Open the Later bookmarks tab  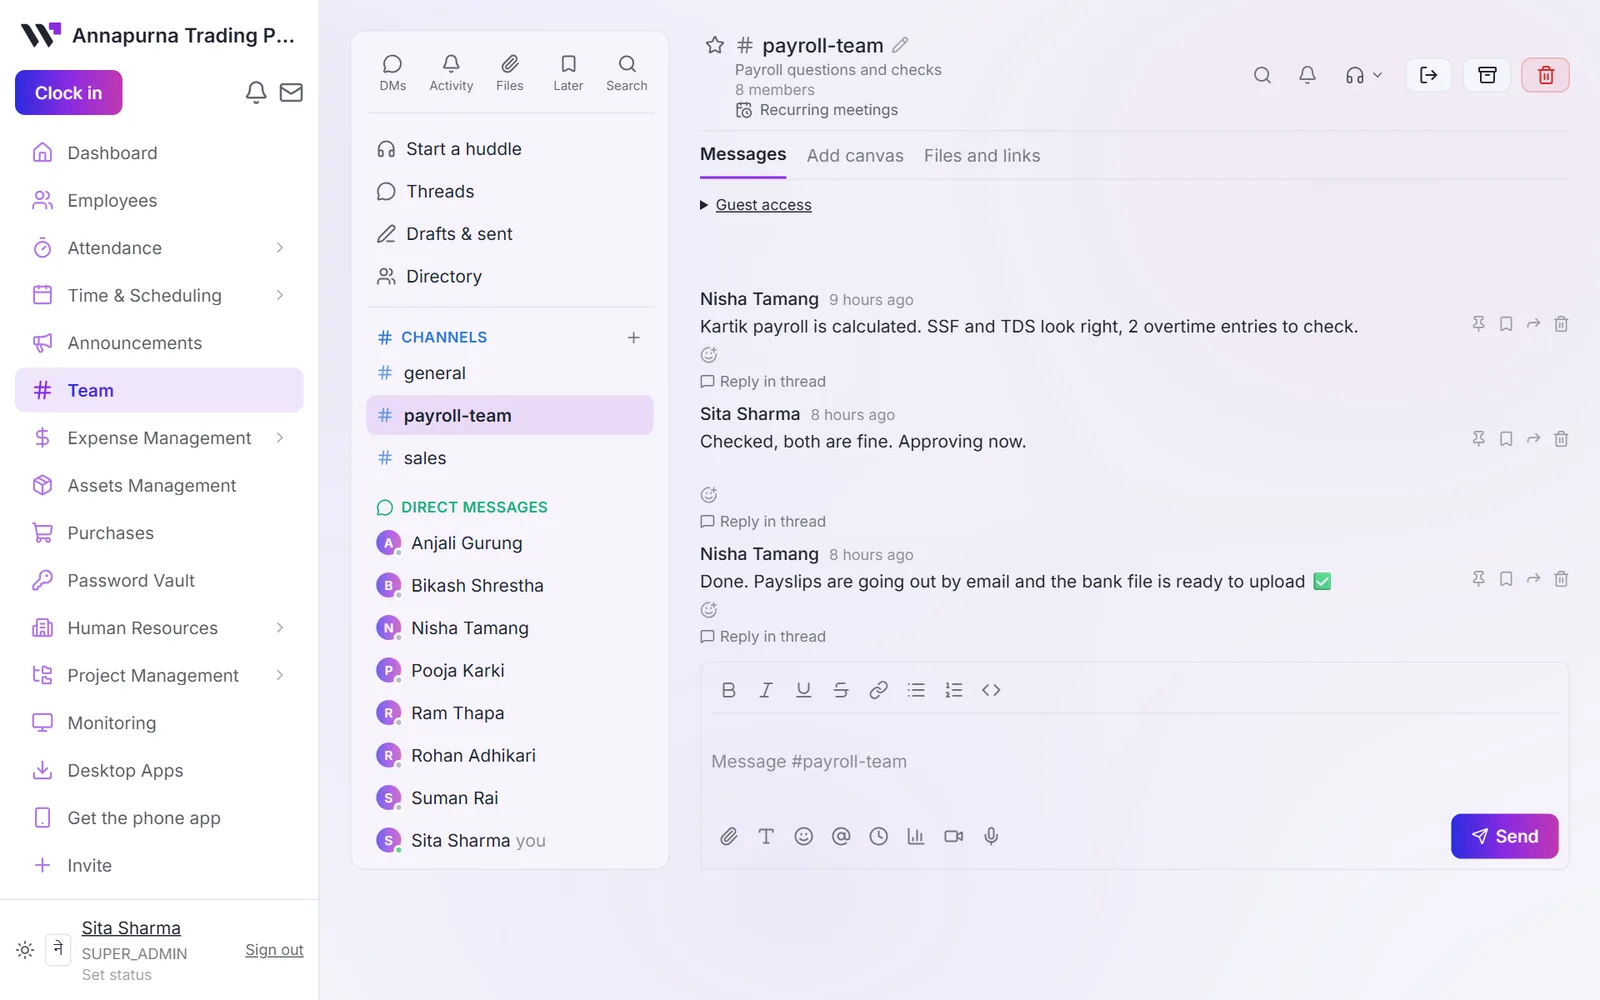tap(568, 73)
